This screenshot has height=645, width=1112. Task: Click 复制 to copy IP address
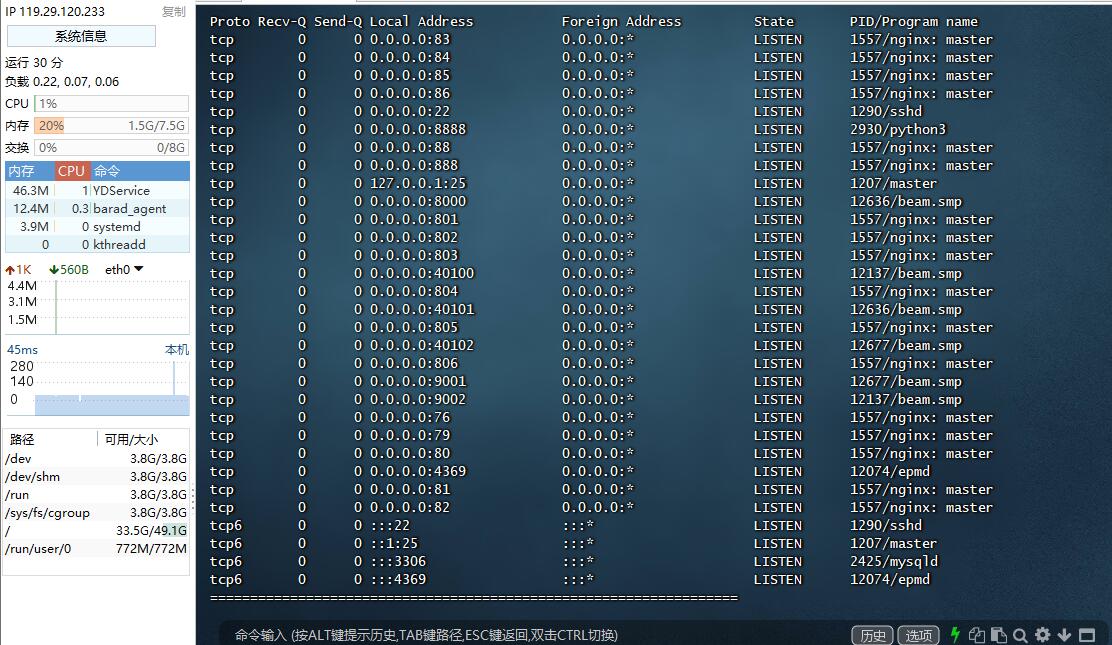(x=174, y=11)
